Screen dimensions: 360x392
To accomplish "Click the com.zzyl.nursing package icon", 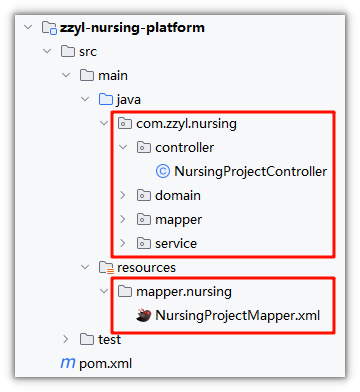I will point(125,124).
